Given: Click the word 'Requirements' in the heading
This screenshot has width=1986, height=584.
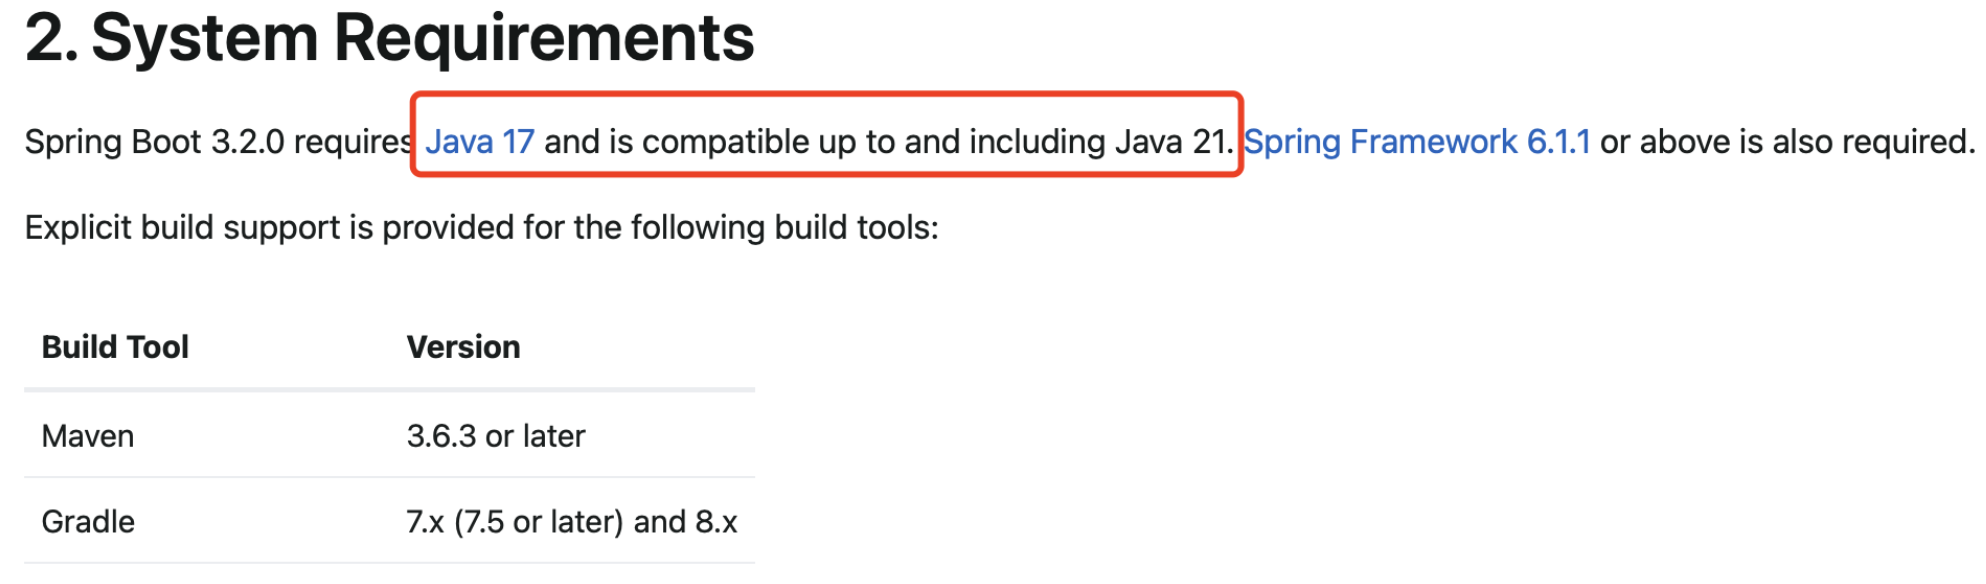Looking at the screenshot, I should coord(544,38).
